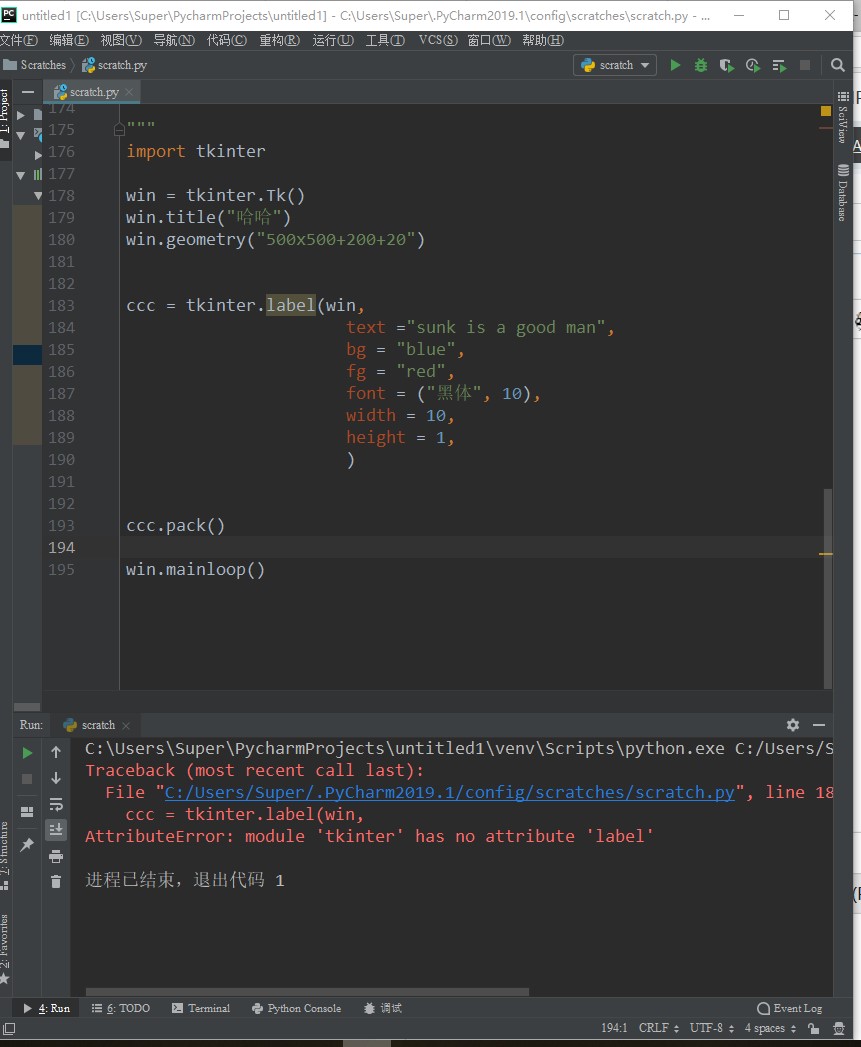This screenshot has height=1047, width=861.
Task: Open Run panel settings gear
Action: point(793,724)
